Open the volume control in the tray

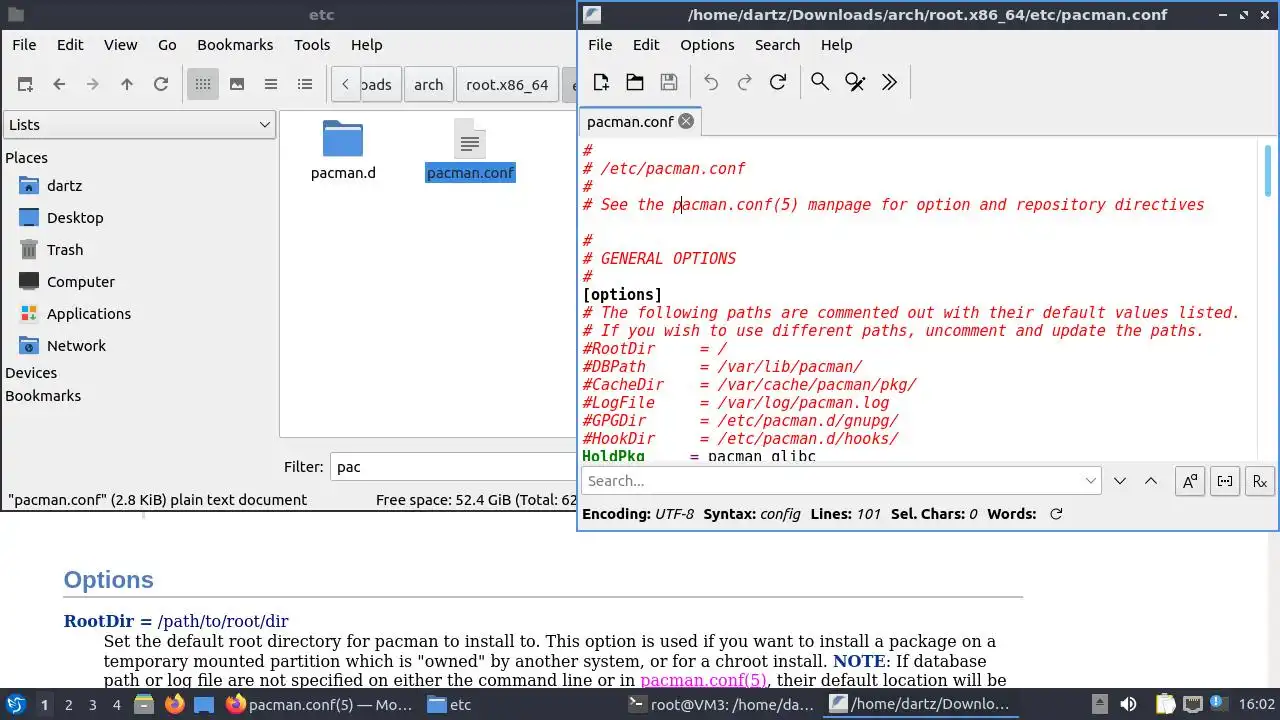coord(1128,704)
